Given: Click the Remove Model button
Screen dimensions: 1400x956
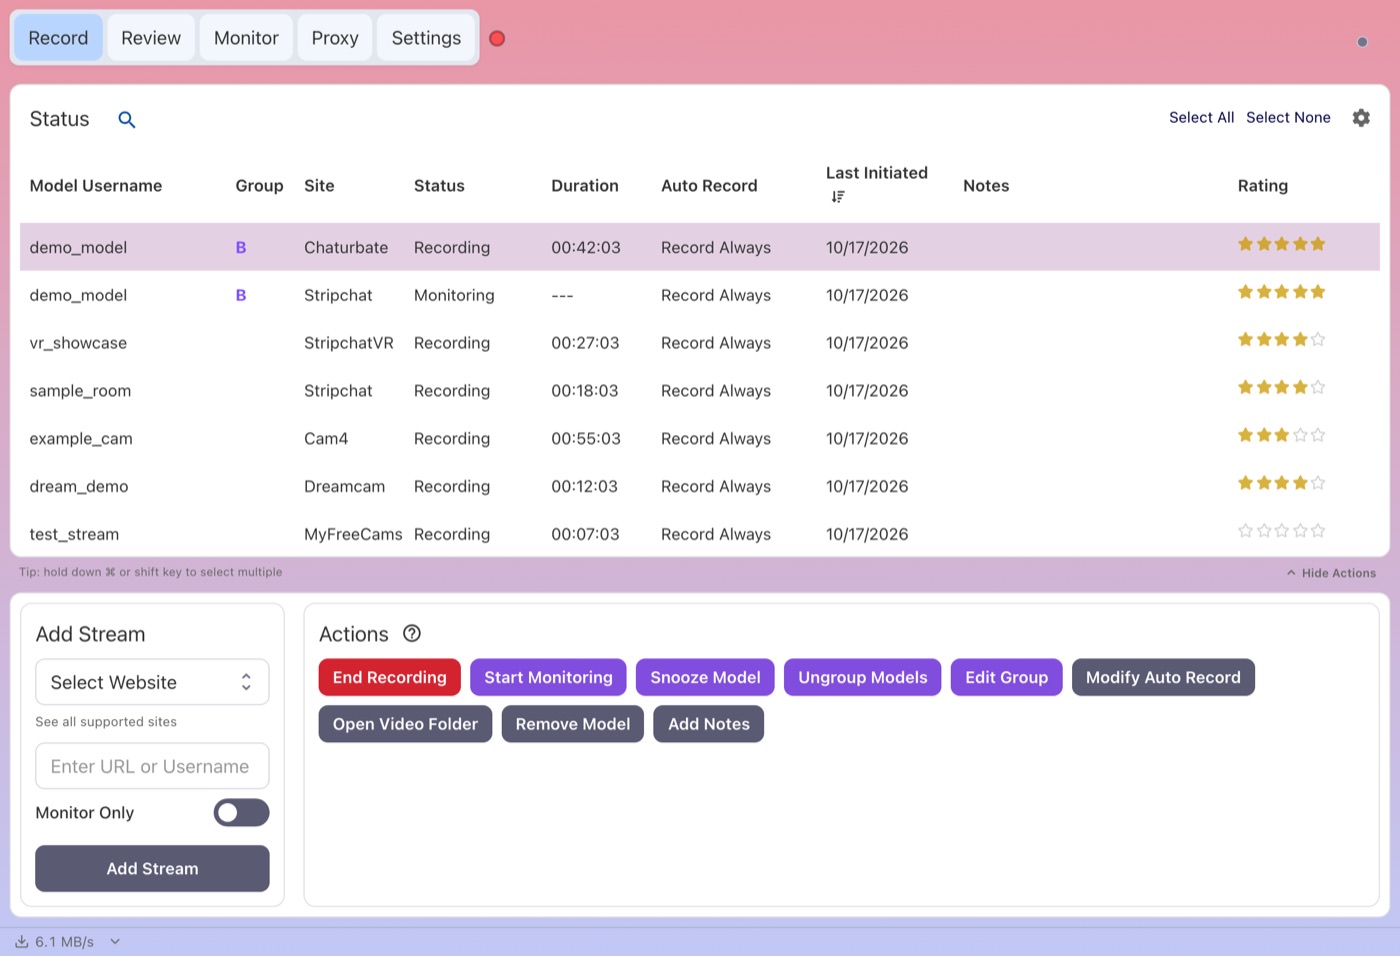Looking at the screenshot, I should pyautogui.click(x=573, y=724).
